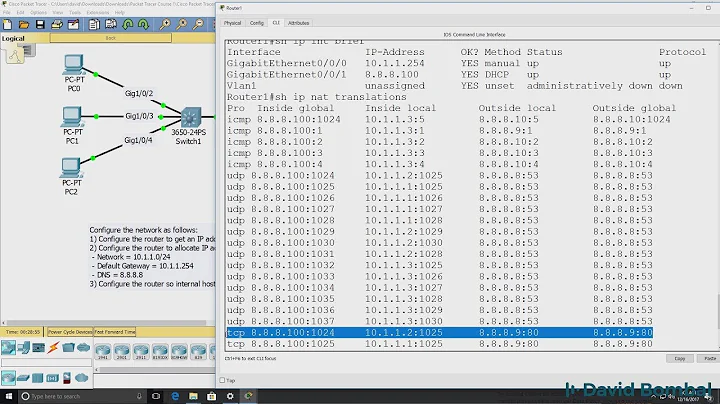Click the CLI vertical scrollbar
720x404 pixels.
coord(717,311)
